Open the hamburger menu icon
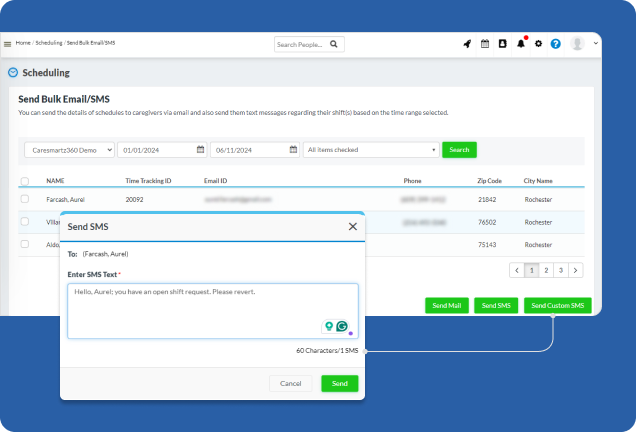 coord(7,44)
